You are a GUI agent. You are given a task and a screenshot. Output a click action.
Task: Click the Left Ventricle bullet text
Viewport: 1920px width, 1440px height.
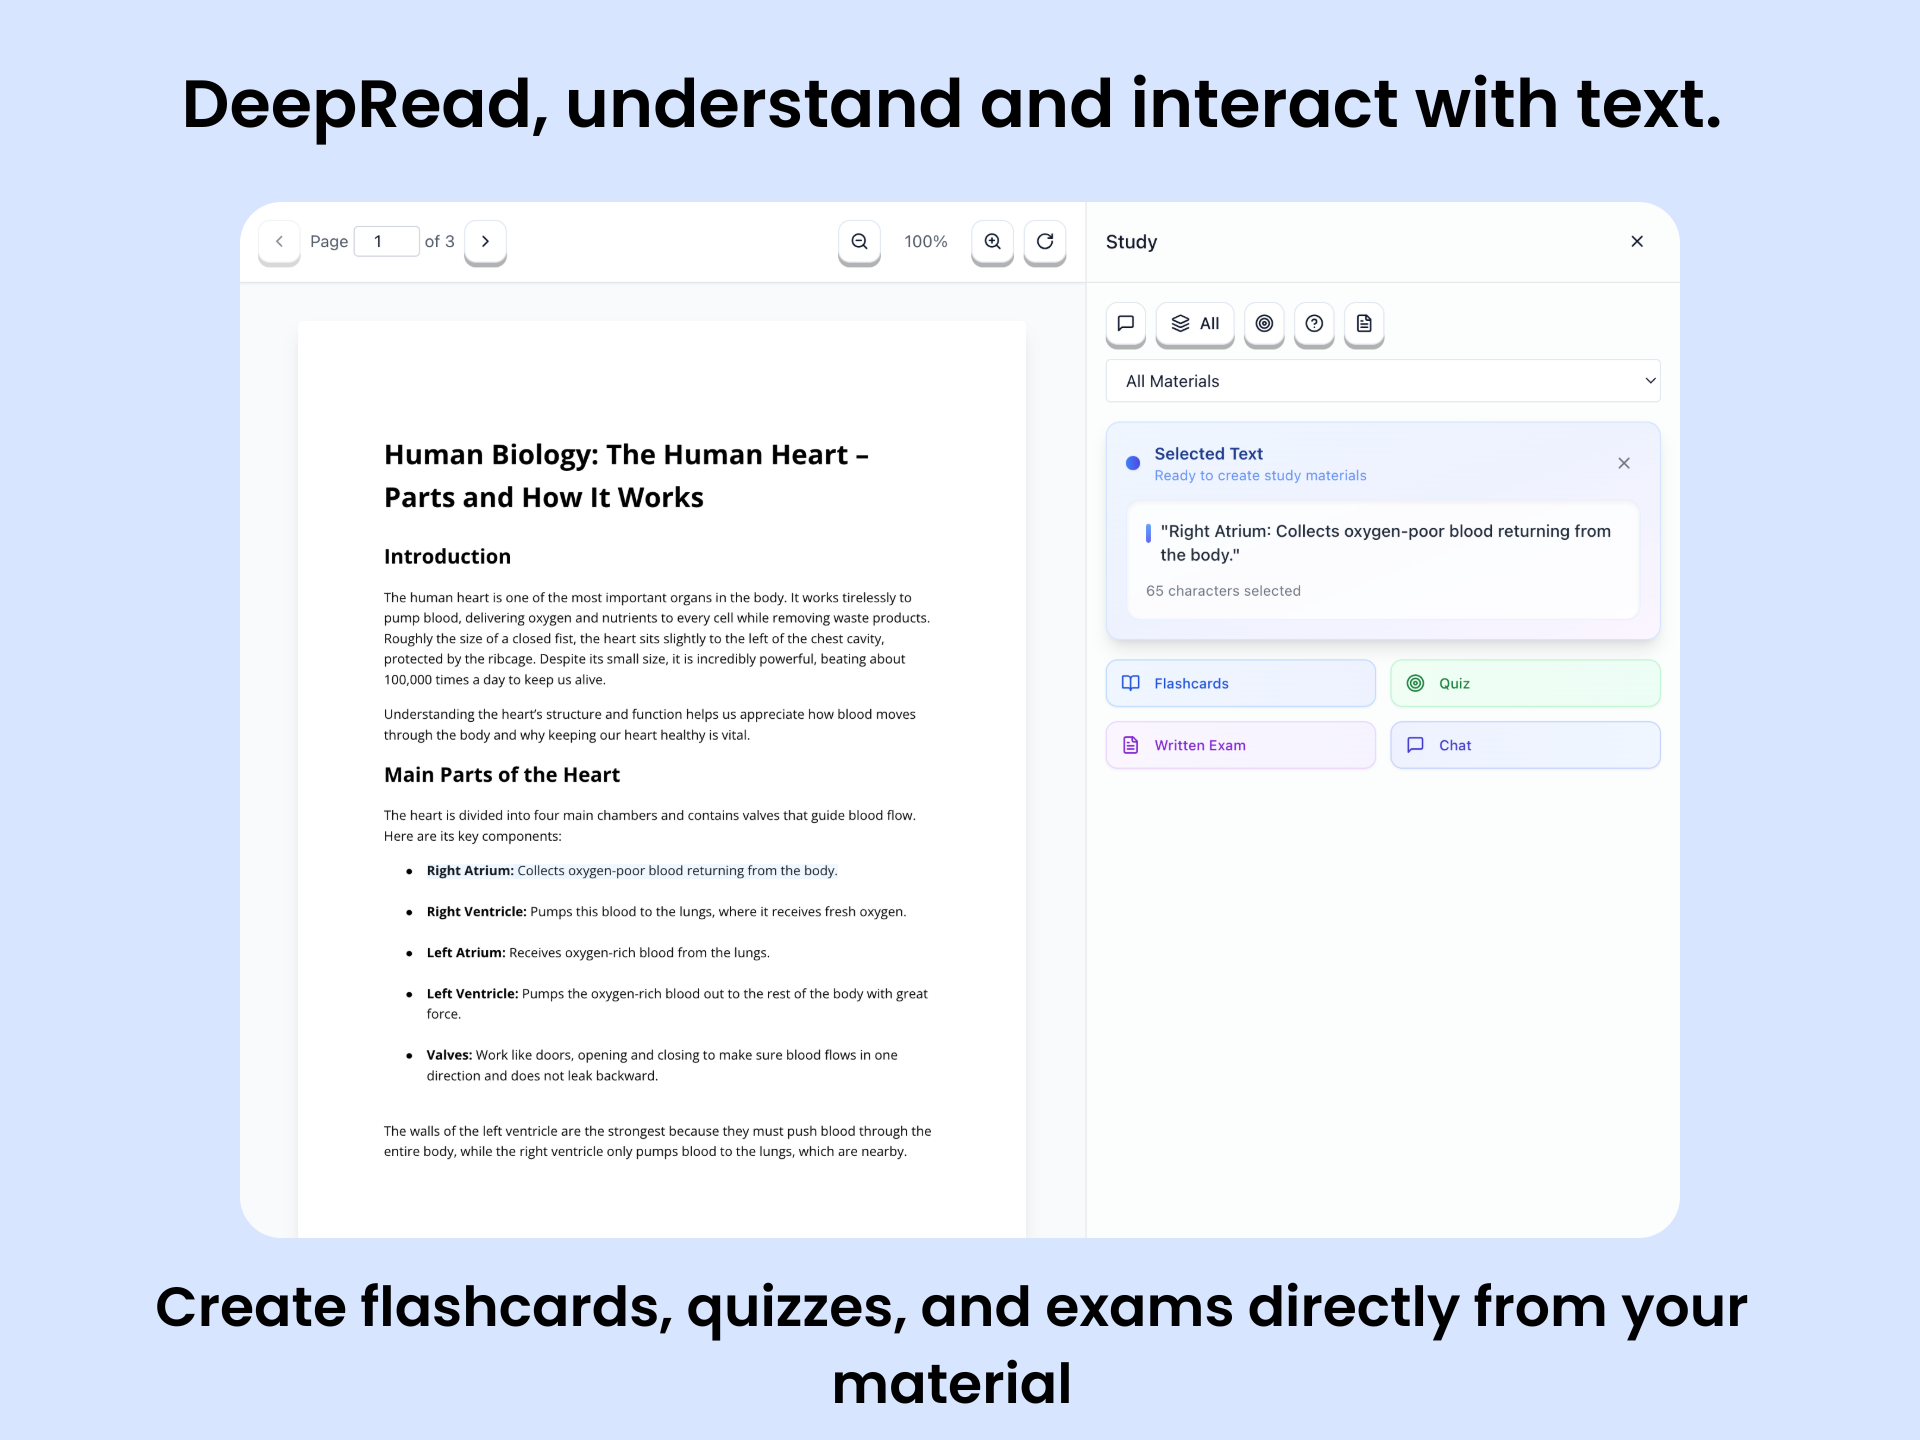point(677,1003)
